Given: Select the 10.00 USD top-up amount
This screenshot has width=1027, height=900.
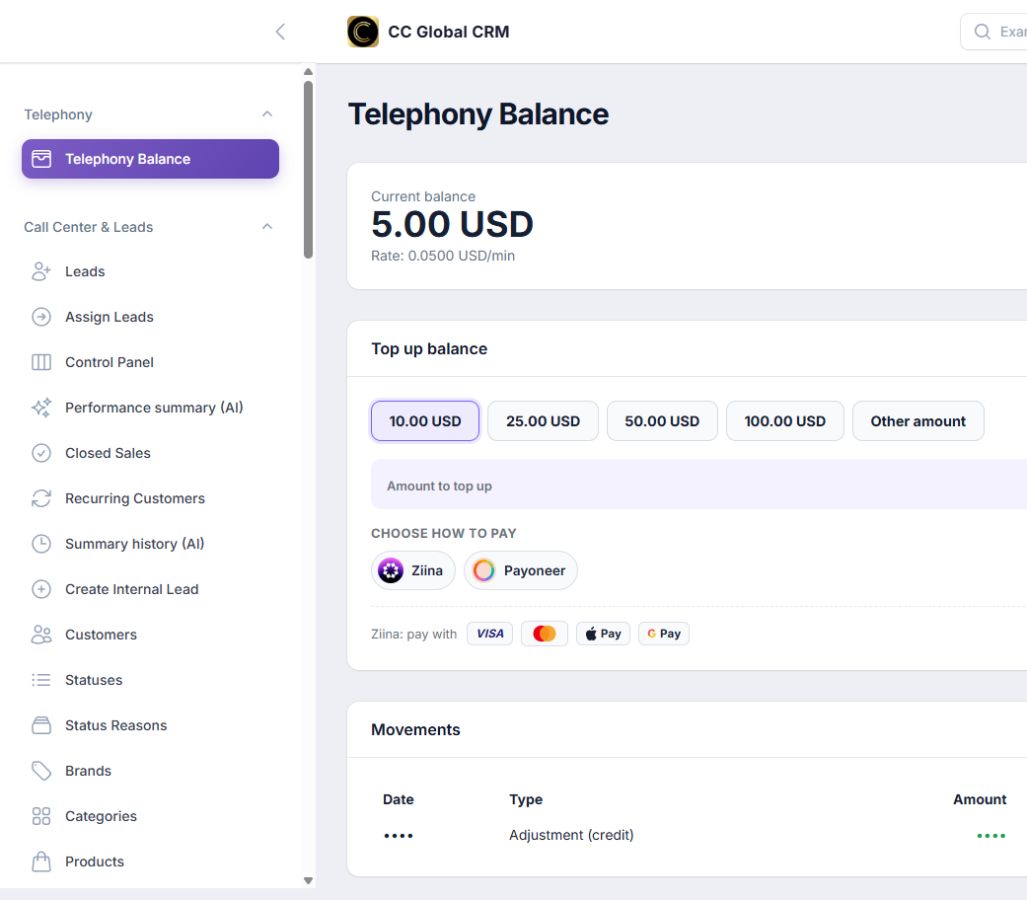Looking at the screenshot, I should click(x=425, y=421).
